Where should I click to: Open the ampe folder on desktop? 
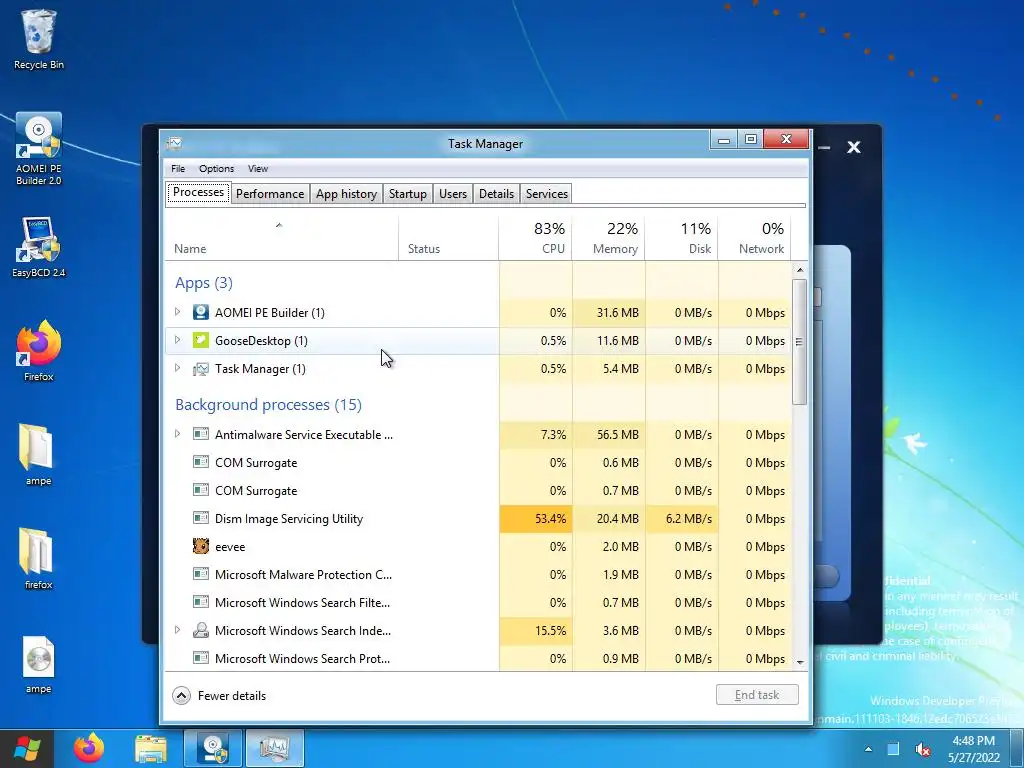[38, 455]
